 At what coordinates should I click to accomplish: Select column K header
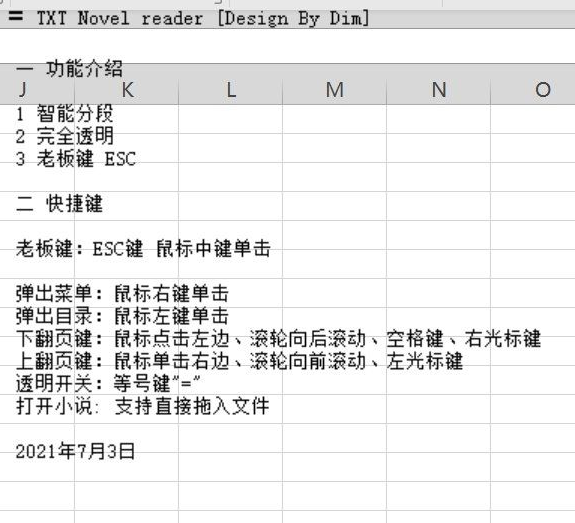(127, 90)
